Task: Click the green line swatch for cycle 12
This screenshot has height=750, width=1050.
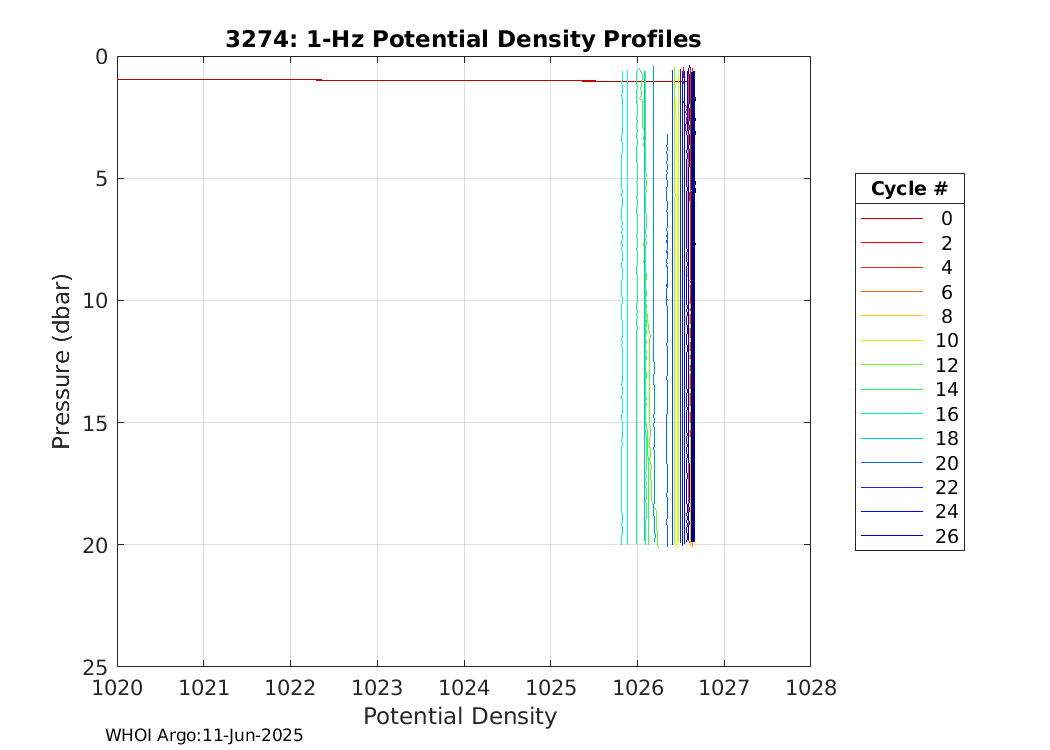Action: coord(892,365)
